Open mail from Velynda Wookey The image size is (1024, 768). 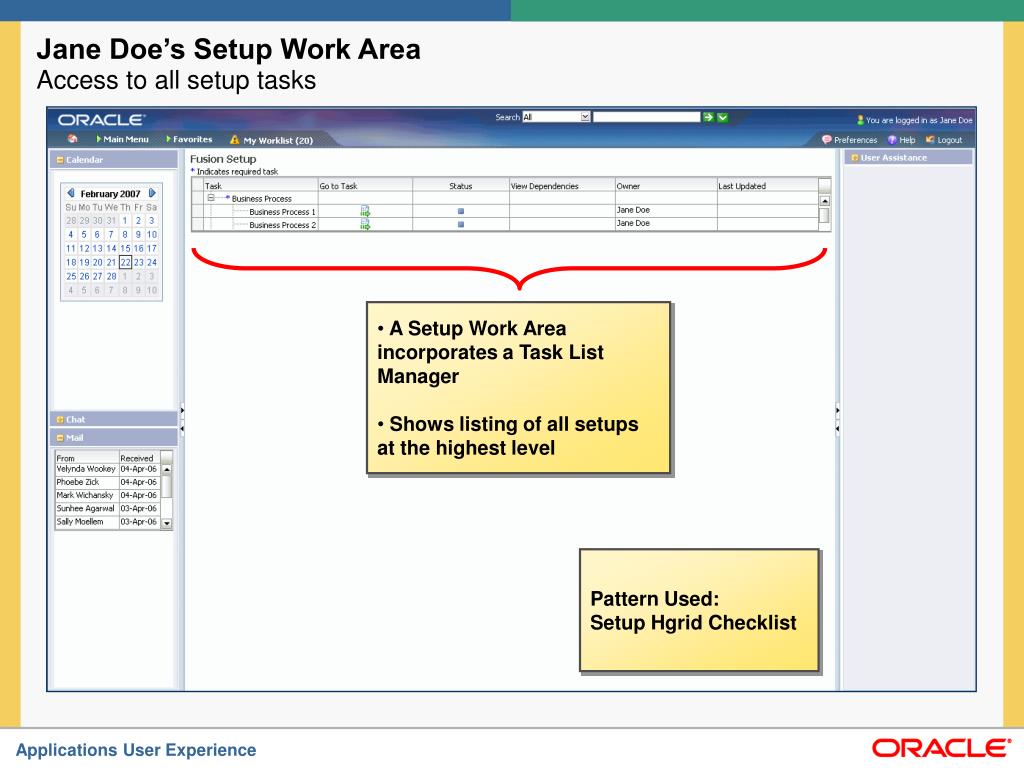coord(108,469)
